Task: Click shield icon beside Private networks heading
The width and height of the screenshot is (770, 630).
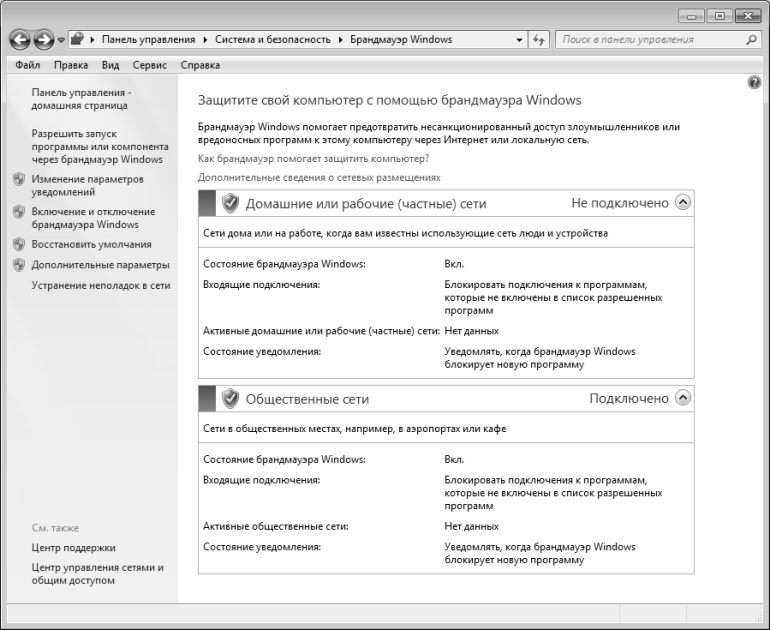Action: coord(231,203)
